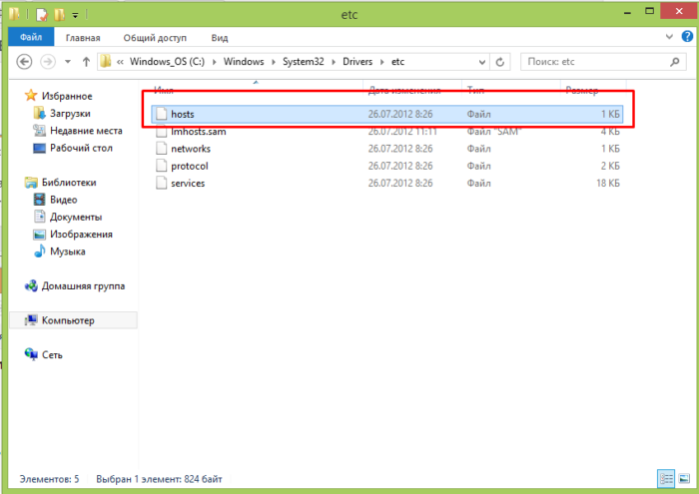The image size is (699, 494).
Task: Click the Properties quick access icon
Action: pos(41,15)
